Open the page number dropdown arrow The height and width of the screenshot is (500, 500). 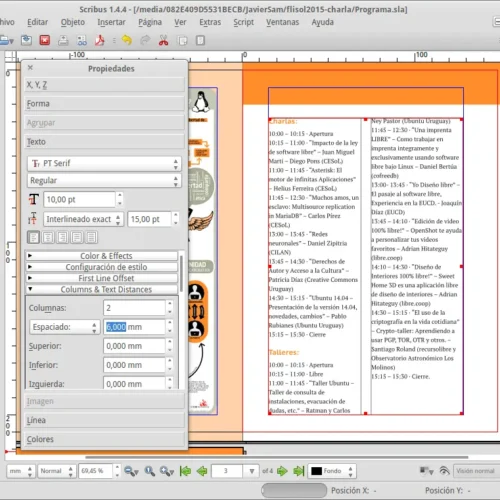point(252,471)
